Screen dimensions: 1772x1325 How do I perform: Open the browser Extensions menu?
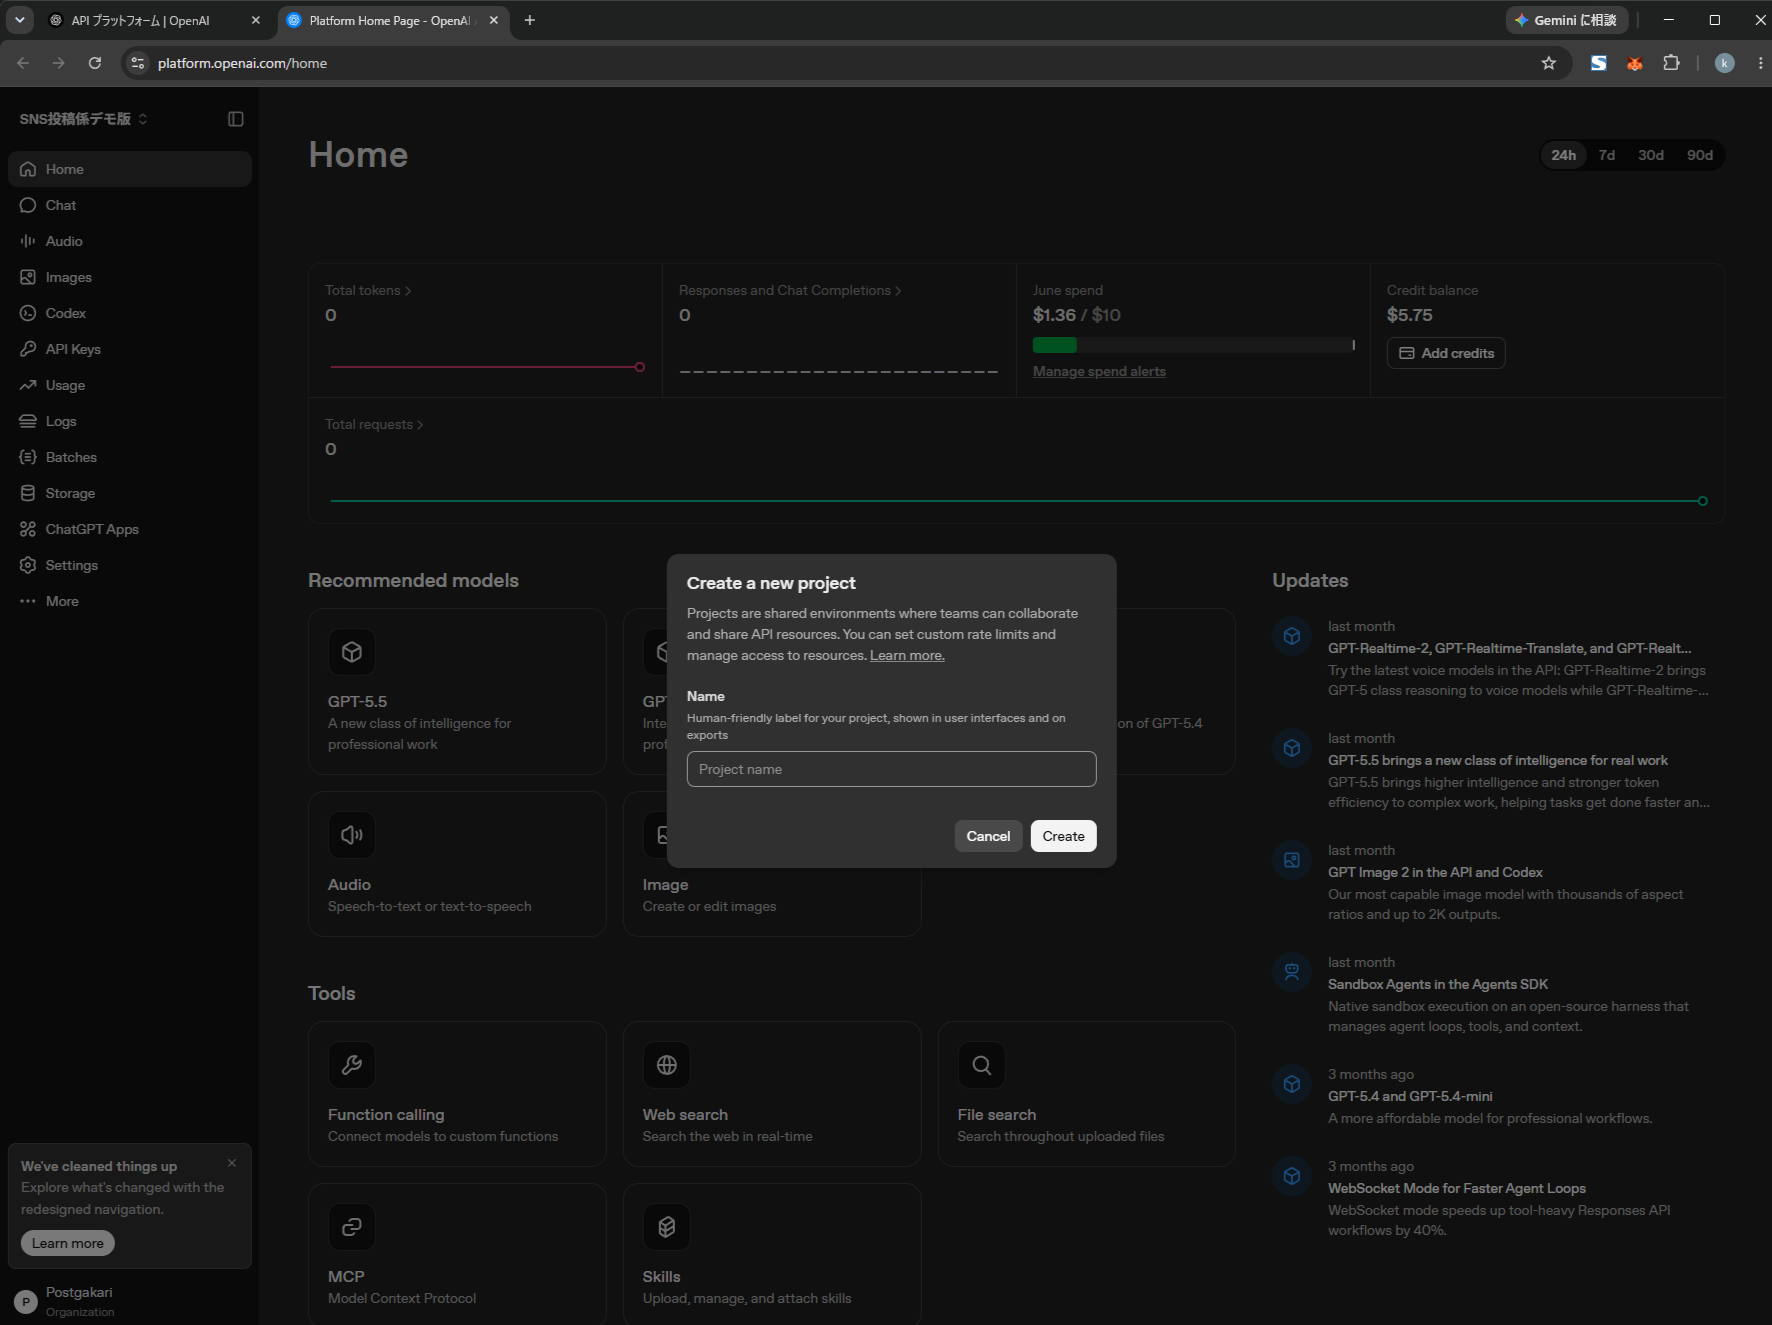pos(1671,63)
